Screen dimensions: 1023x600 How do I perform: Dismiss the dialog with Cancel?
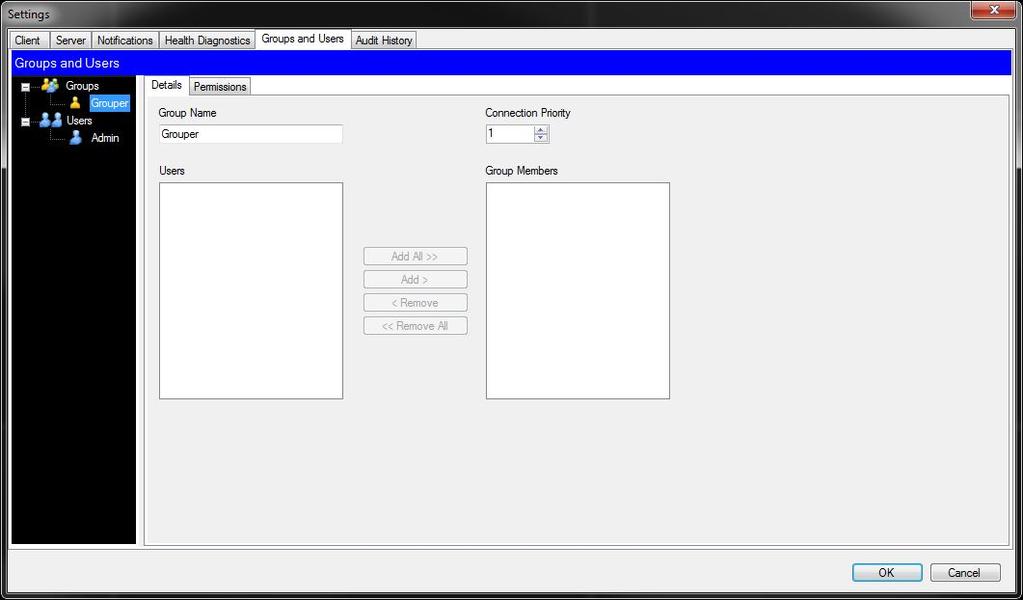965,573
